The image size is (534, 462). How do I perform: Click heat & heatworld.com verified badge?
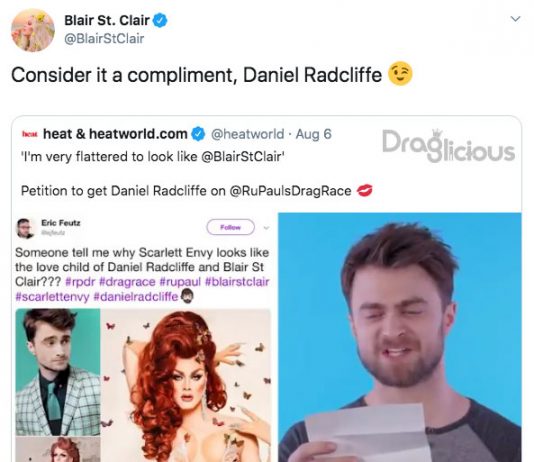(198, 134)
